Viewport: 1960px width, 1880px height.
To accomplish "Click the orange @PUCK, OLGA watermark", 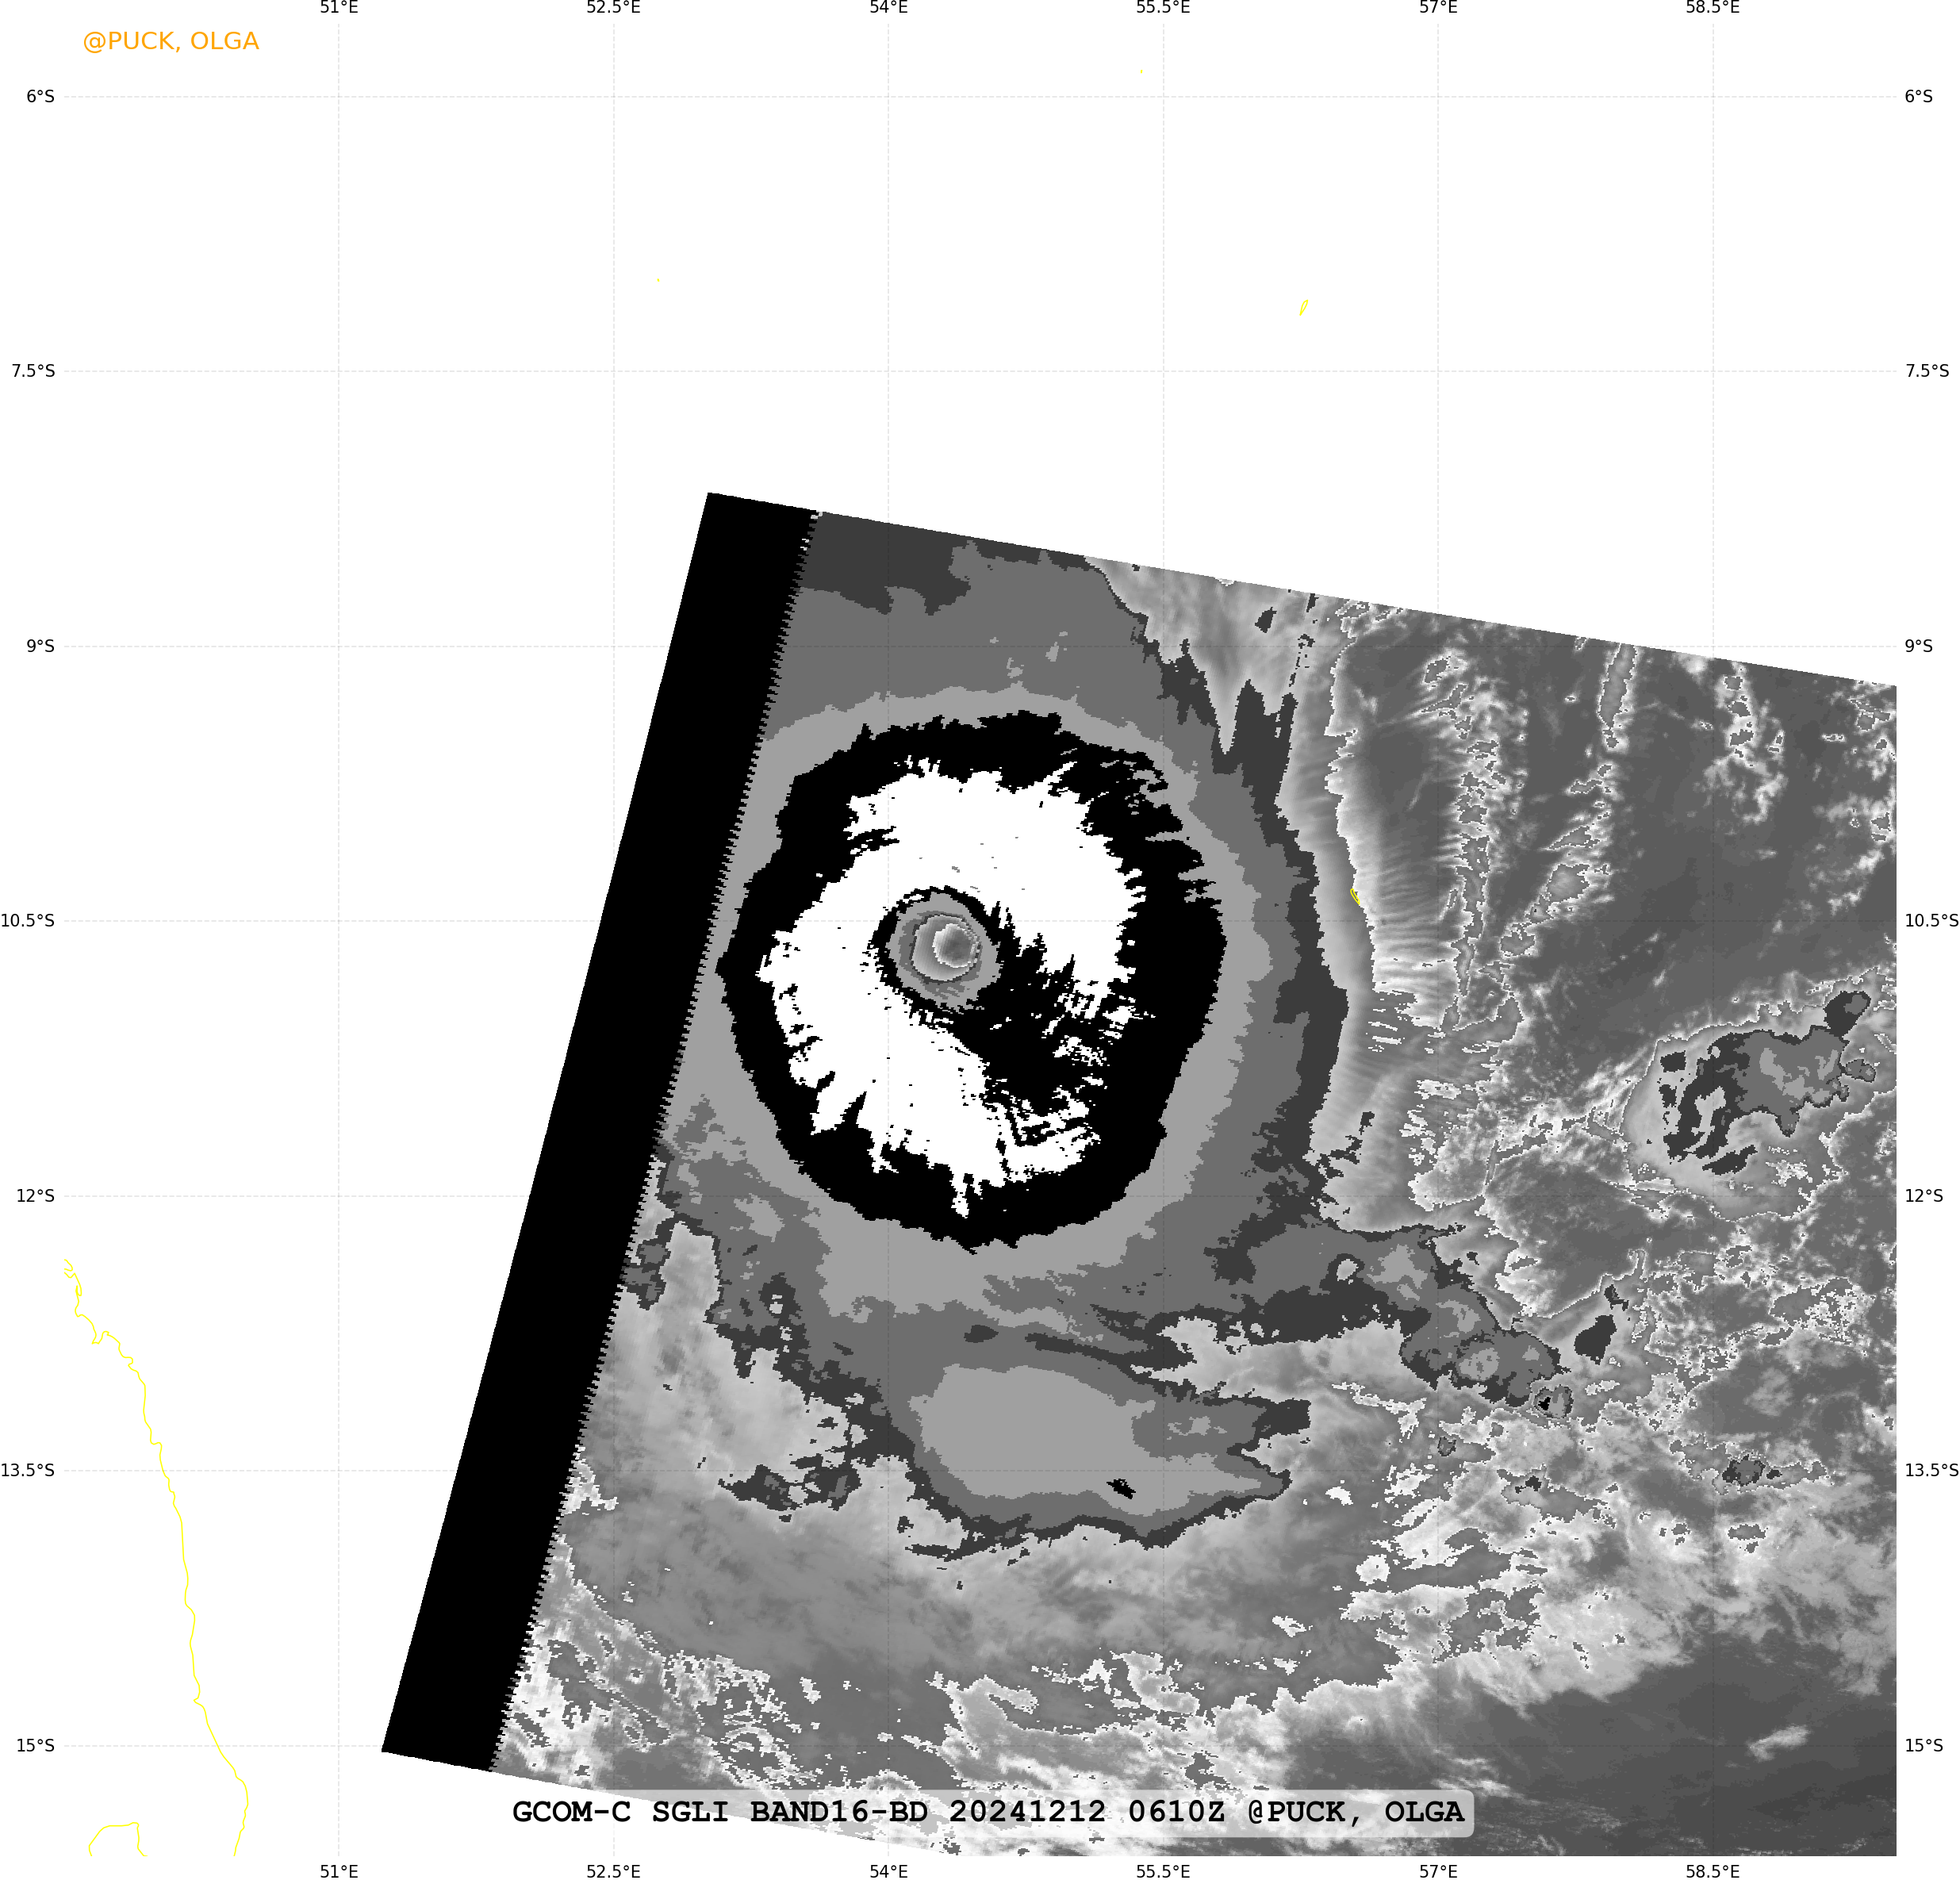I will (170, 41).
